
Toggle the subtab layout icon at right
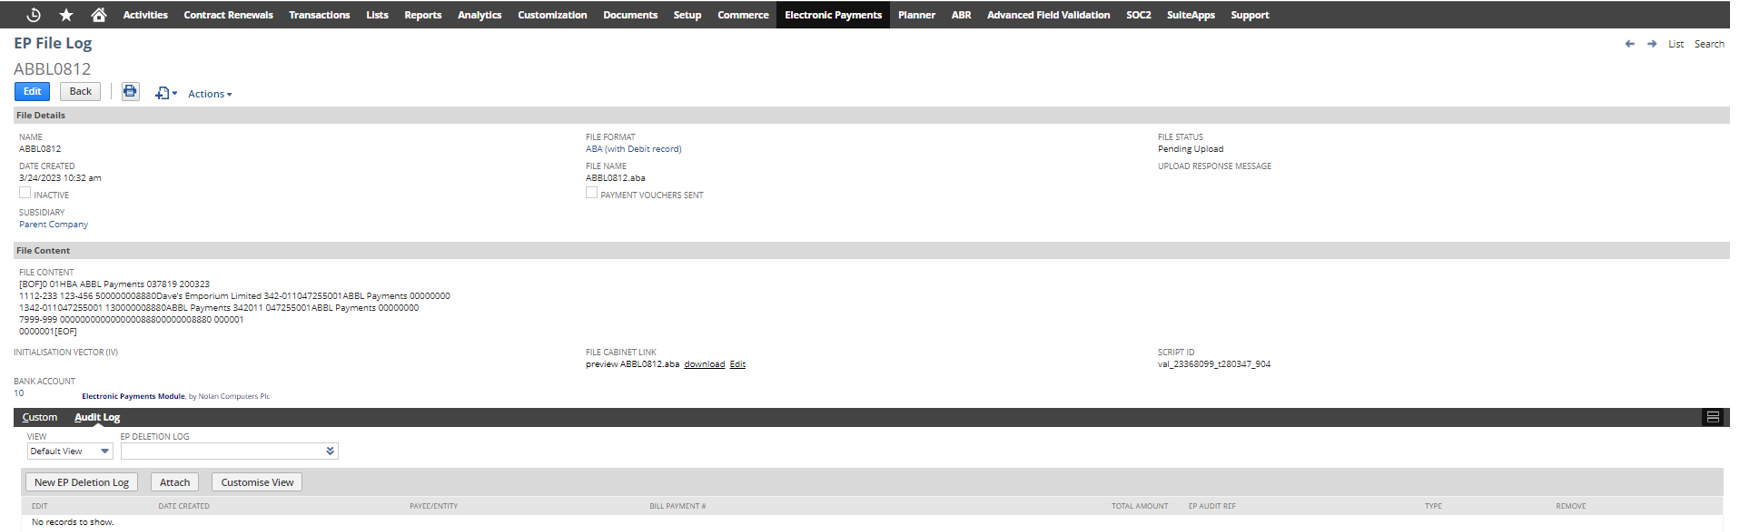pyautogui.click(x=1713, y=417)
